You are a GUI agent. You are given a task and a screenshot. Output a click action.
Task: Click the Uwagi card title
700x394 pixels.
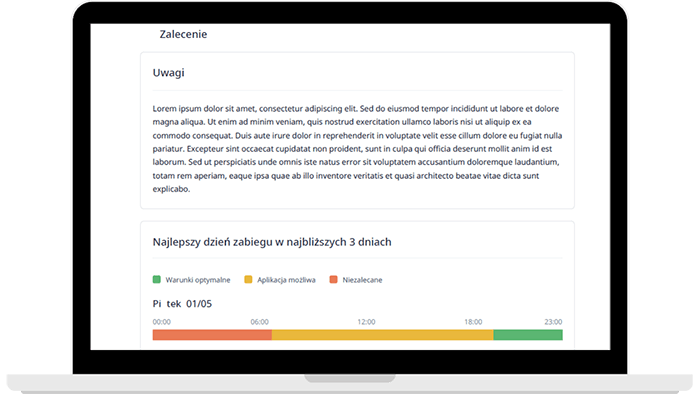pyautogui.click(x=168, y=73)
